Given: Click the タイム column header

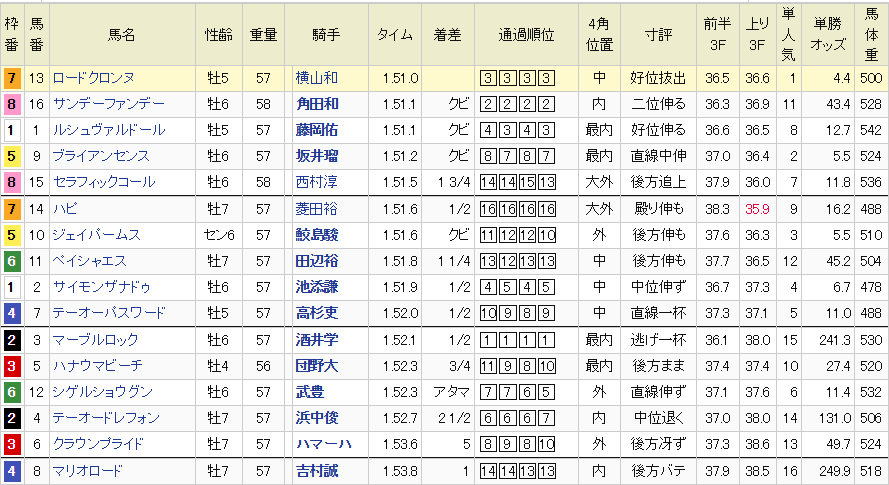Looking at the screenshot, I should [x=394, y=34].
